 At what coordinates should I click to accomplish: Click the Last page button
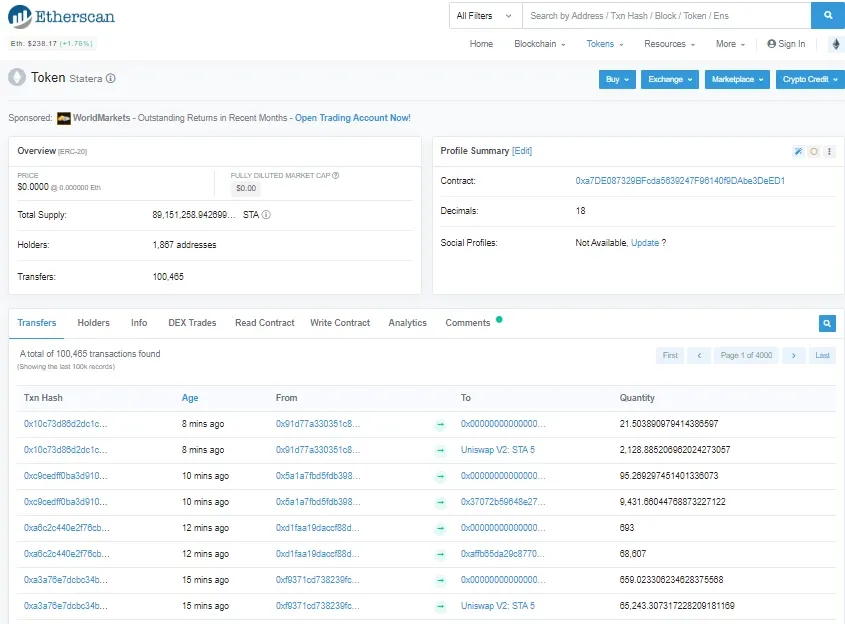click(822, 356)
